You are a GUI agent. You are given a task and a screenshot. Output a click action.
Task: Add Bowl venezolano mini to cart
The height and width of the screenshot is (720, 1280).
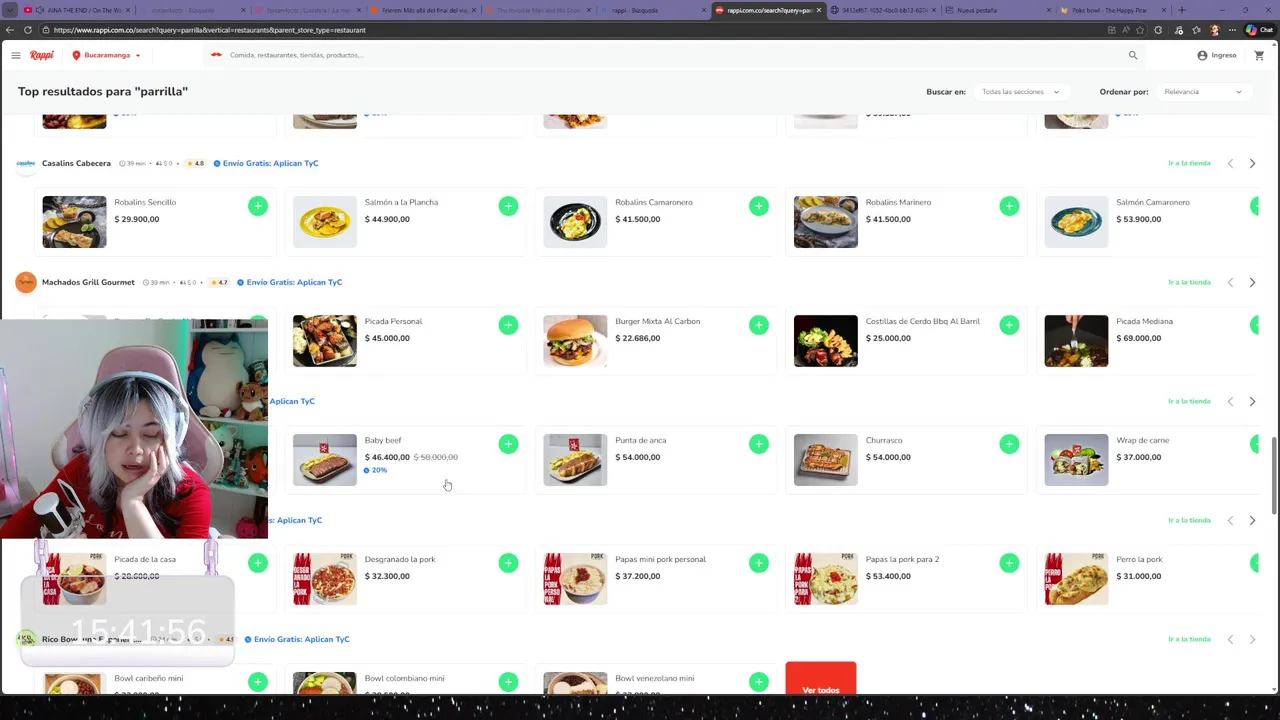coord(759,682)
